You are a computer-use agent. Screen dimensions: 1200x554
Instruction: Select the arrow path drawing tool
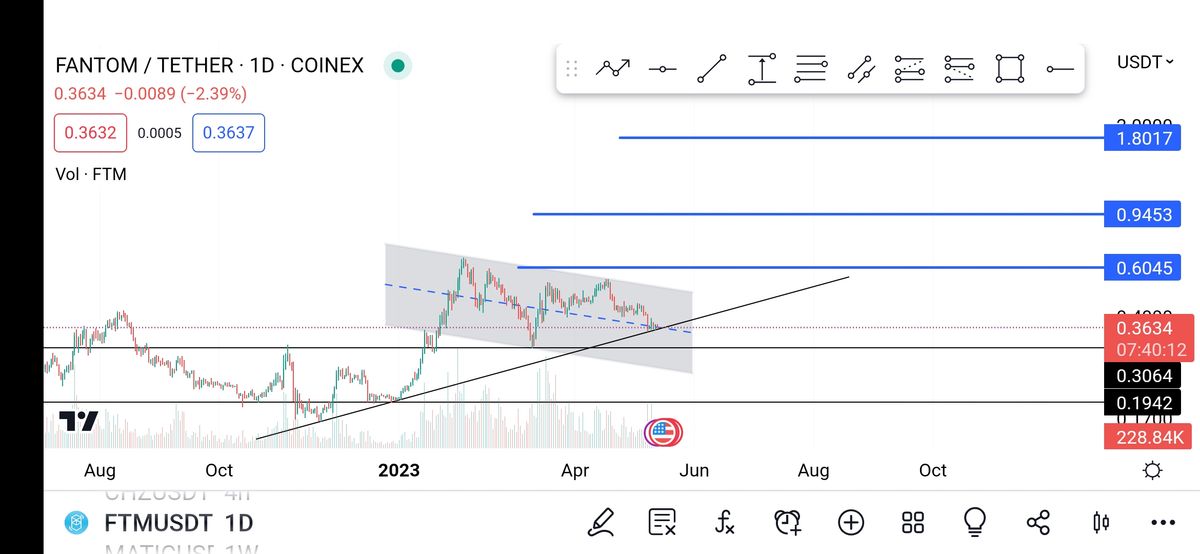tap(613, 69)
